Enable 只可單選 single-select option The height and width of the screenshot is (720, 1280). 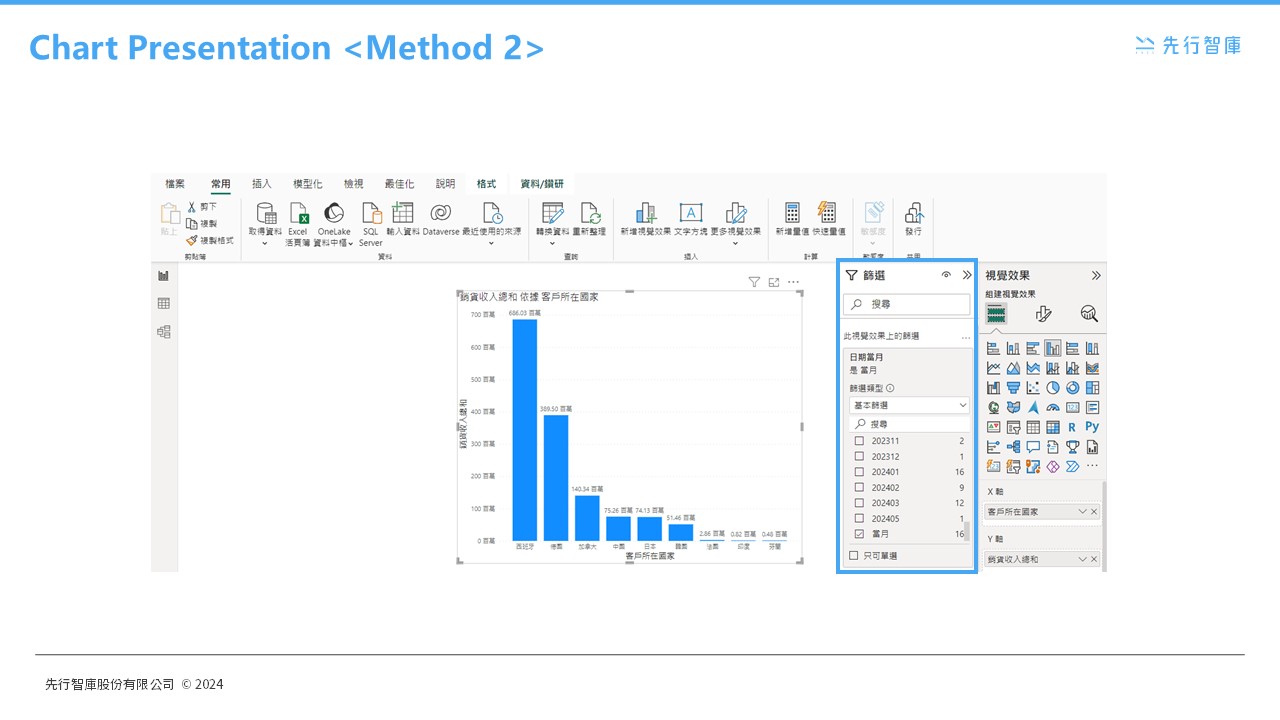click(x=852, y=555)
